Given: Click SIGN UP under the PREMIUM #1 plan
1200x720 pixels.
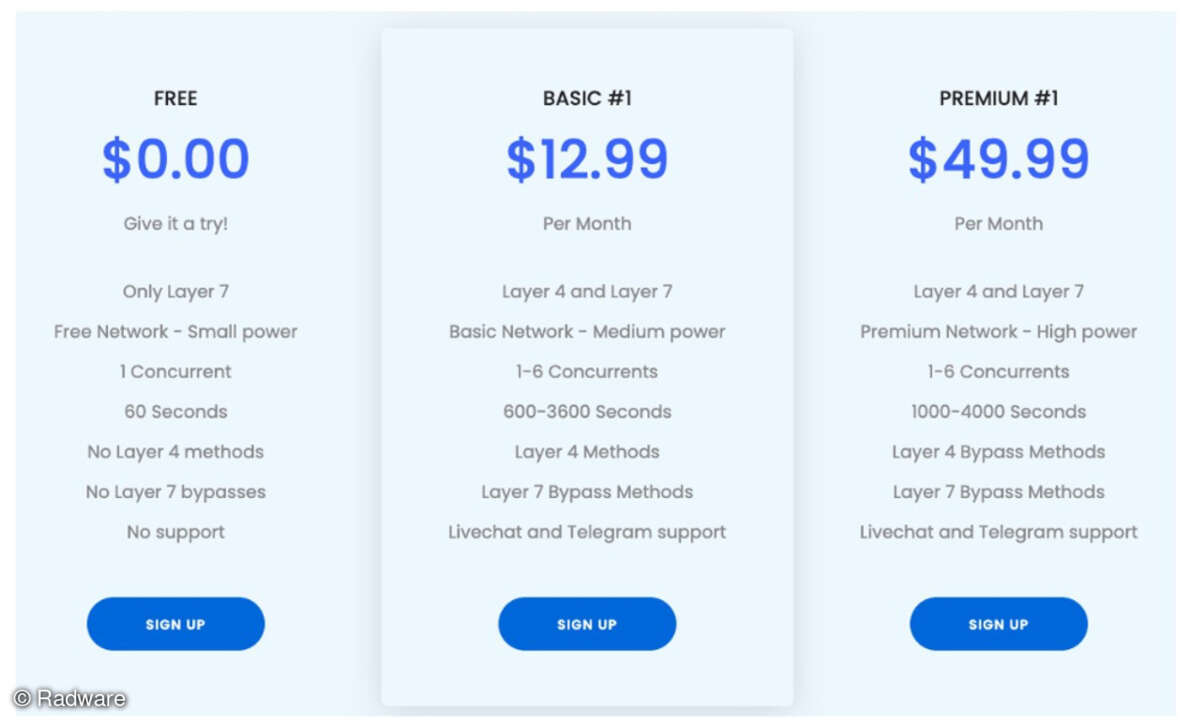Looking at the screenshot, I should pyautogui.click(x=998, y=624).
